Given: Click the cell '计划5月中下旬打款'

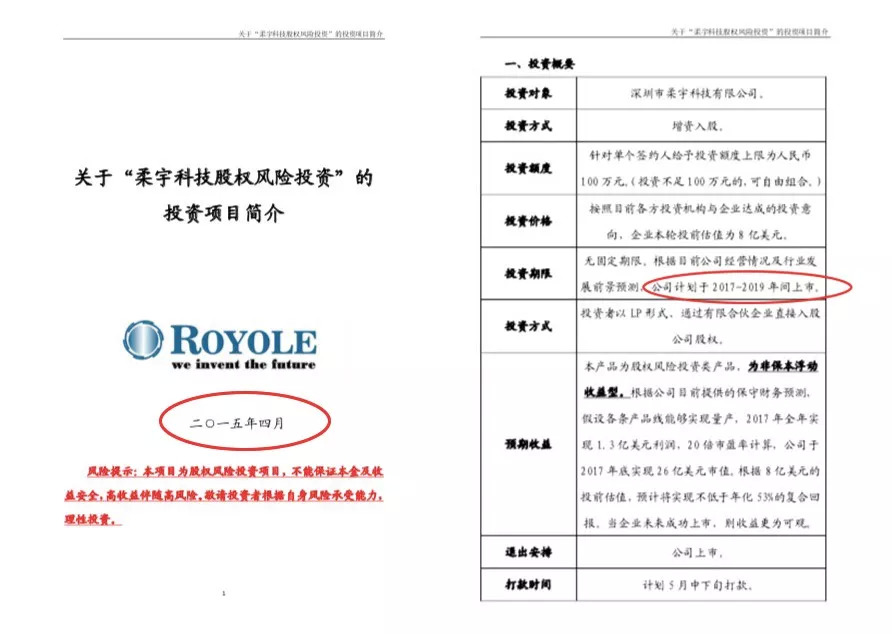Looking at the screenshot, I should [698, 585].
